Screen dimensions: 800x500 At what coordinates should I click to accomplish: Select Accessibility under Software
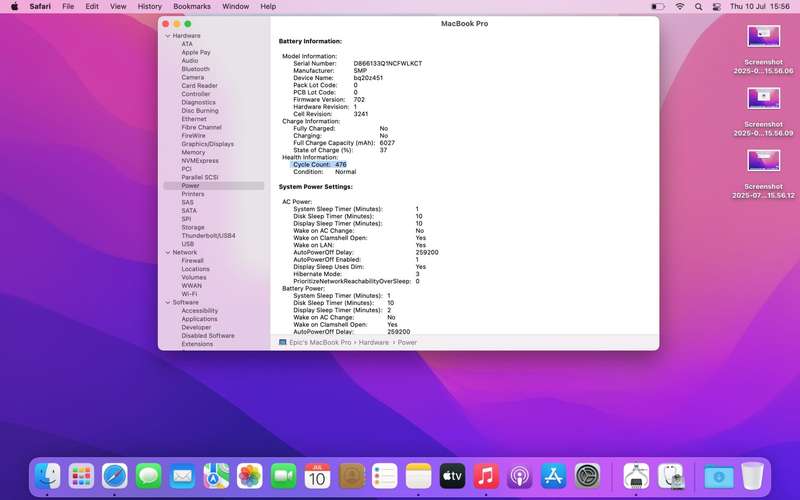199,310
